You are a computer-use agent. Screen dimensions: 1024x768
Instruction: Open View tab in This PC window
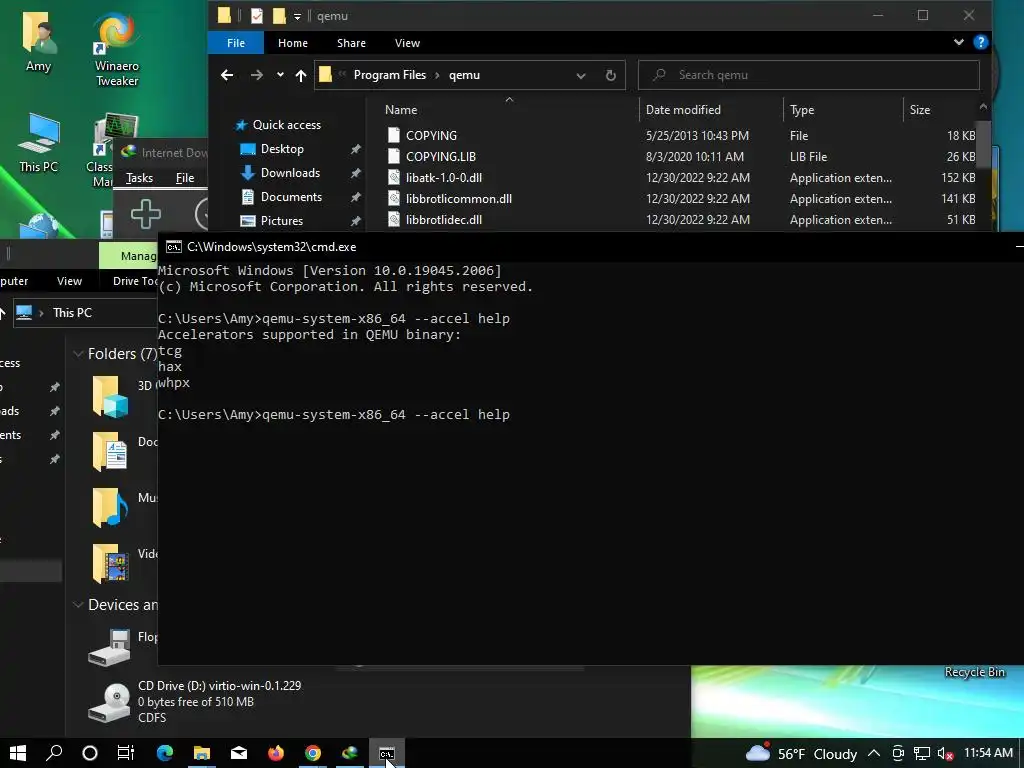coord(69,281)
